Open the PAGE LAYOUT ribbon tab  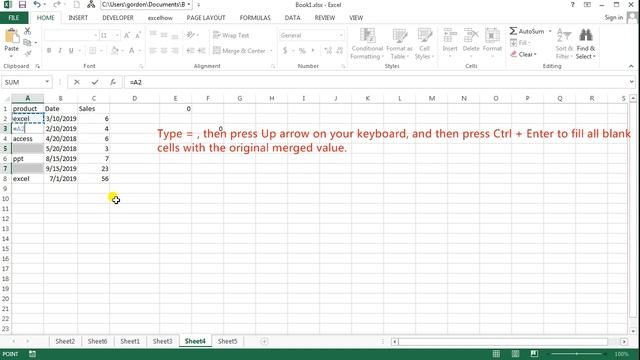tap(206, 18)
